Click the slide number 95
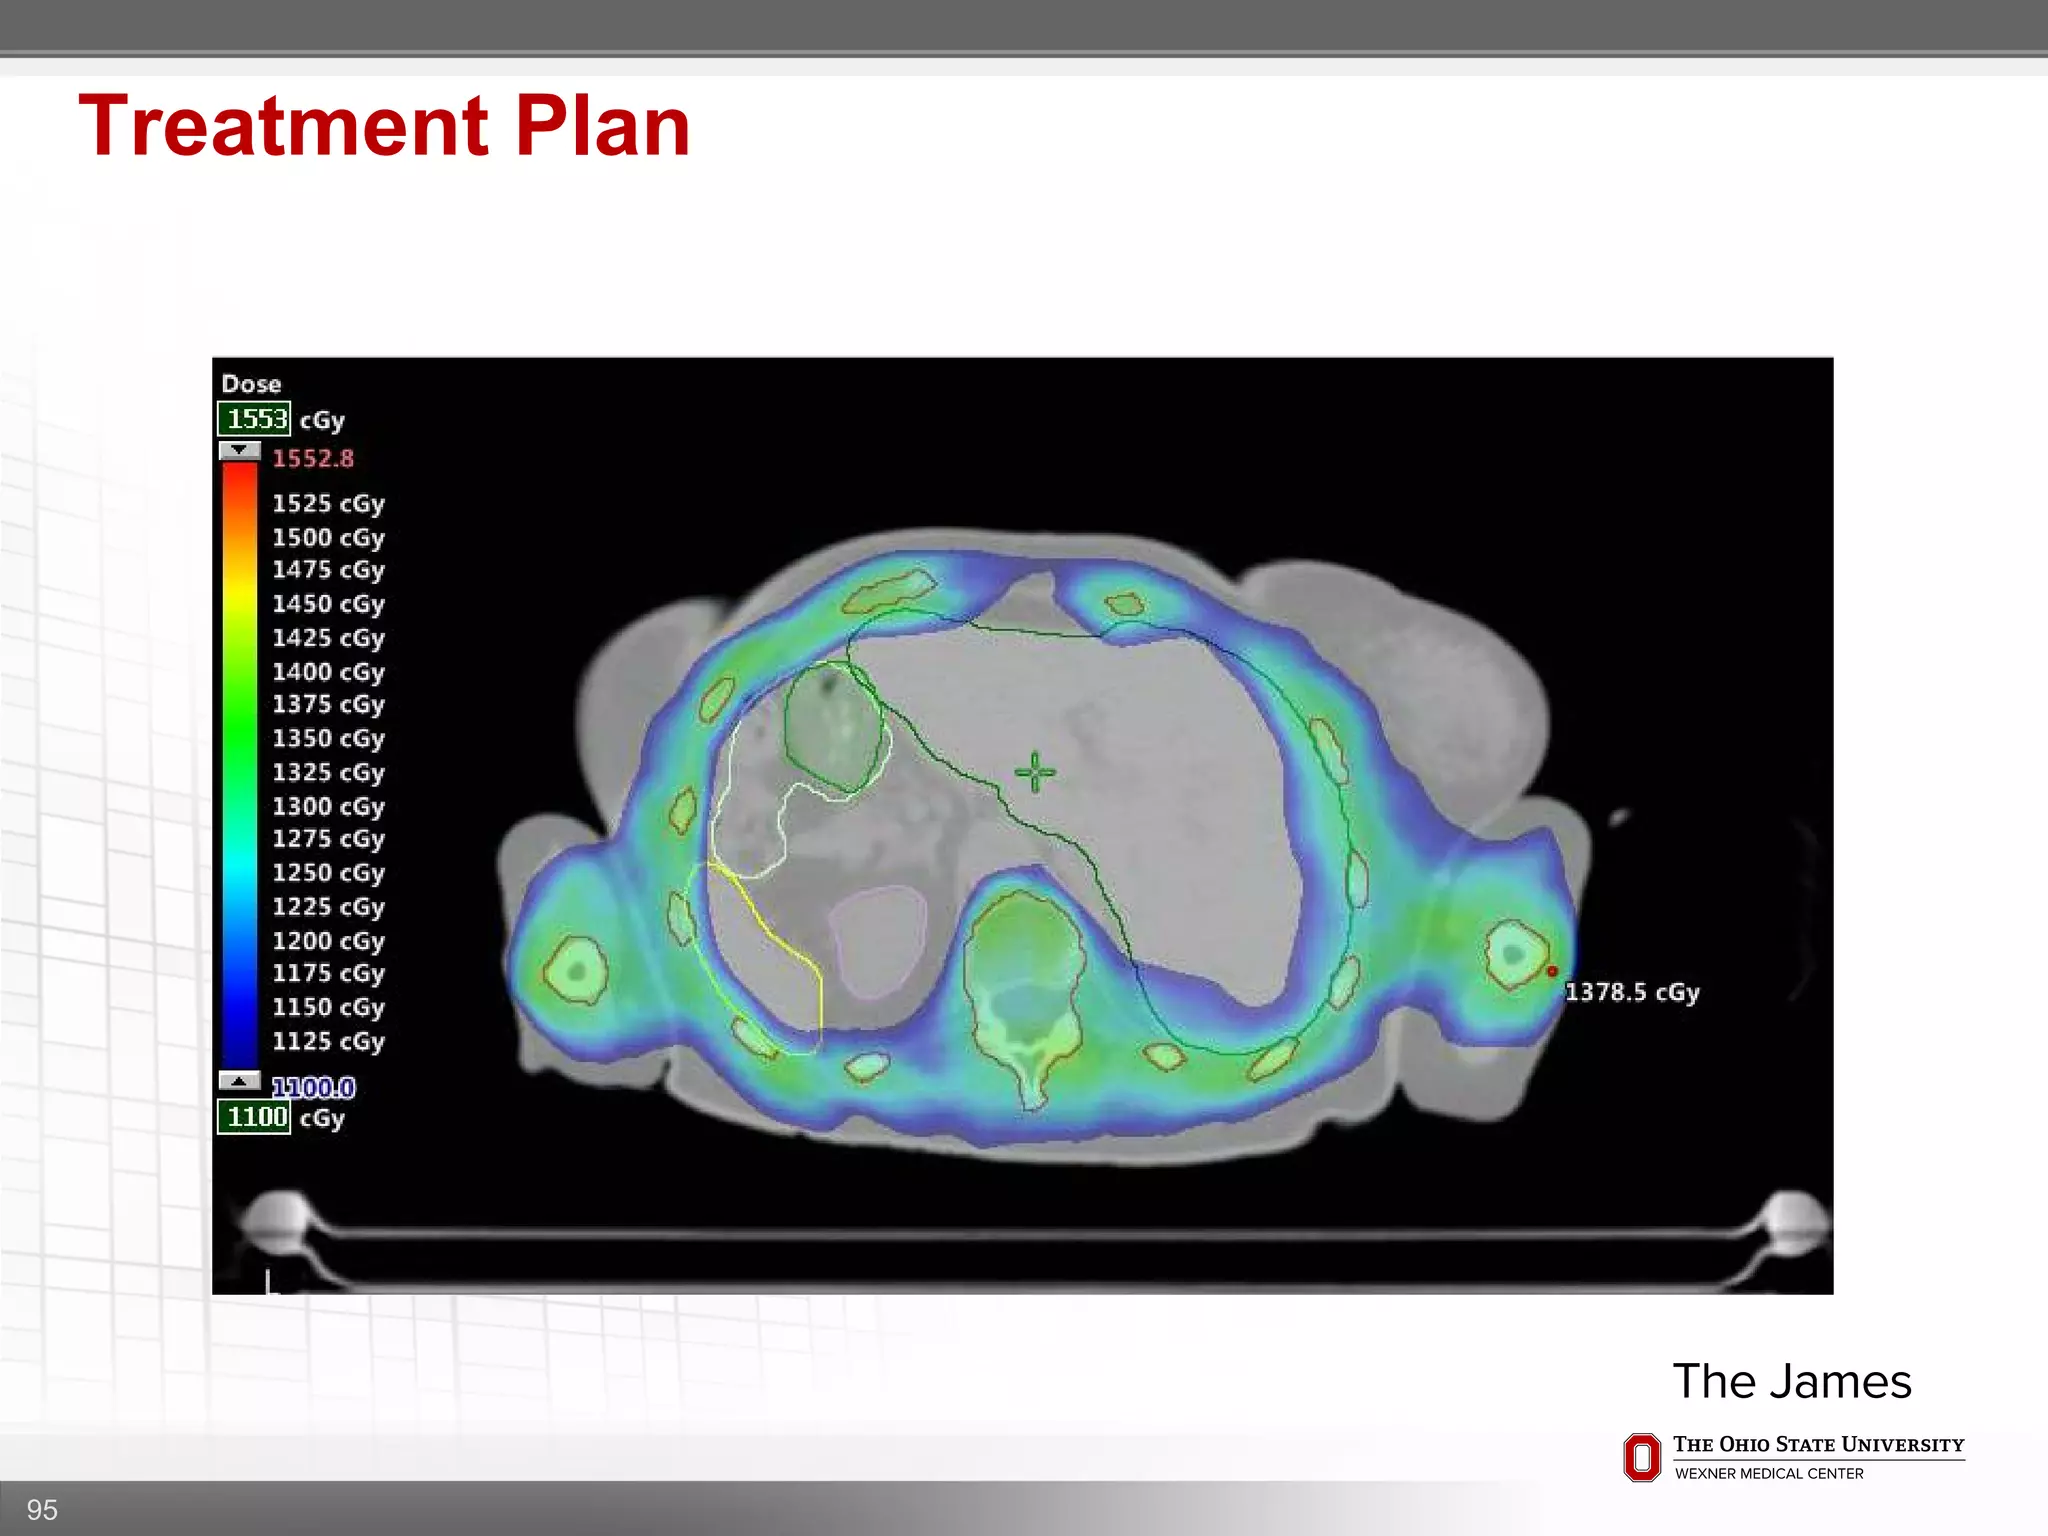 coord(42,1510)
